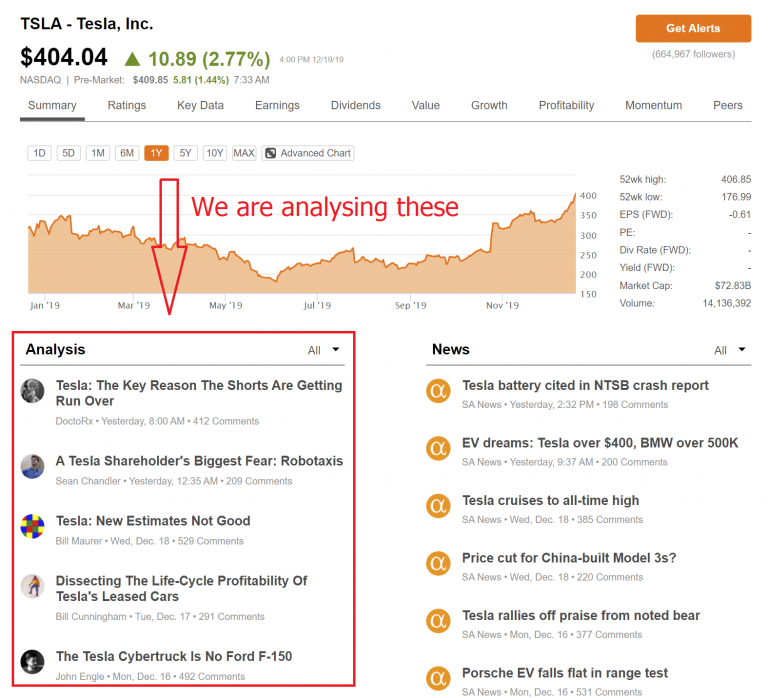Click alpha icon beside noted bear headline
Image resolution: width=768 pixels, height=698 pixels.
coord(438,621)
